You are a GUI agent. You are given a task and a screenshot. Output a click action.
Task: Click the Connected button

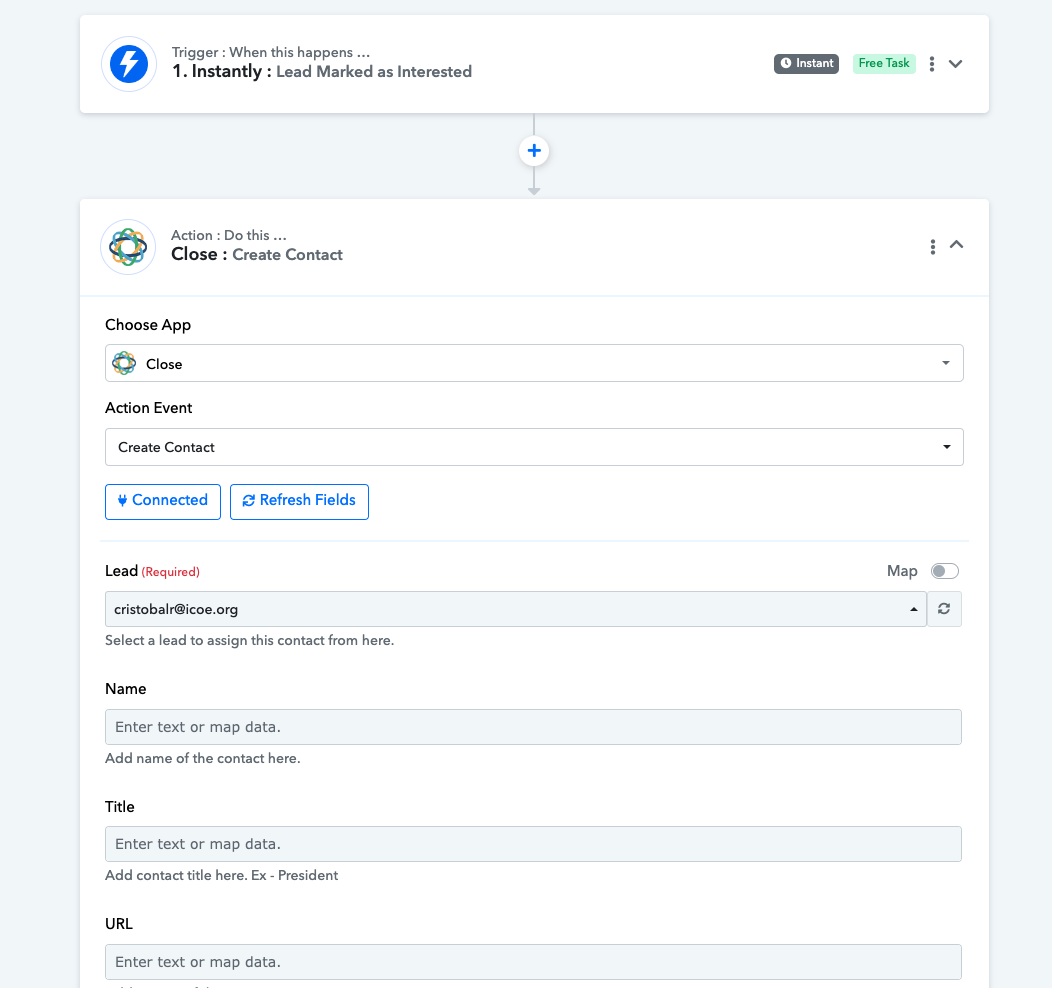(x=163, y=502)
